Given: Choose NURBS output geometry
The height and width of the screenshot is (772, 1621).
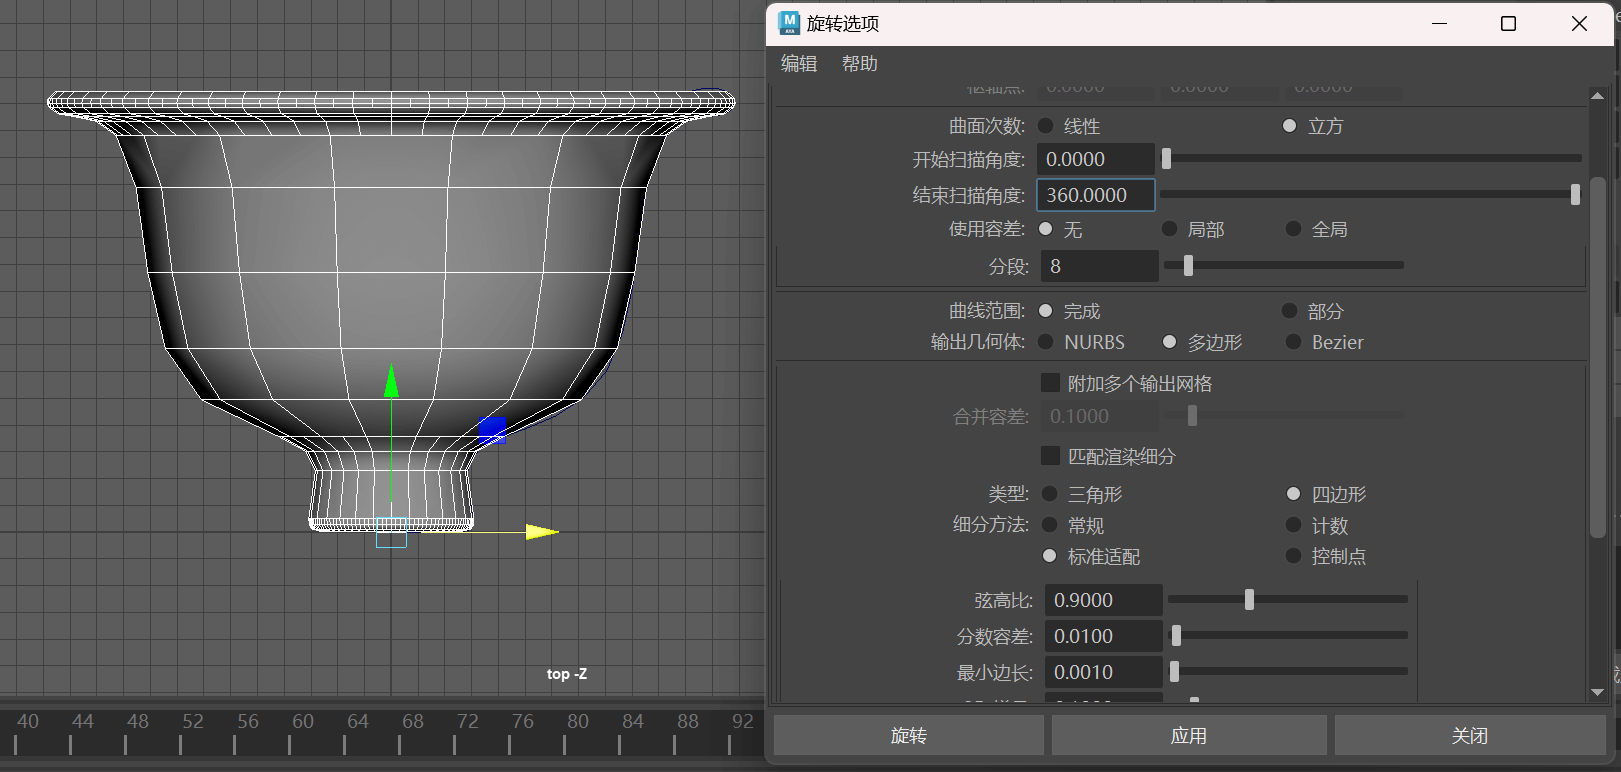Looking at the screenshot, I should [x=1046, y=342].
